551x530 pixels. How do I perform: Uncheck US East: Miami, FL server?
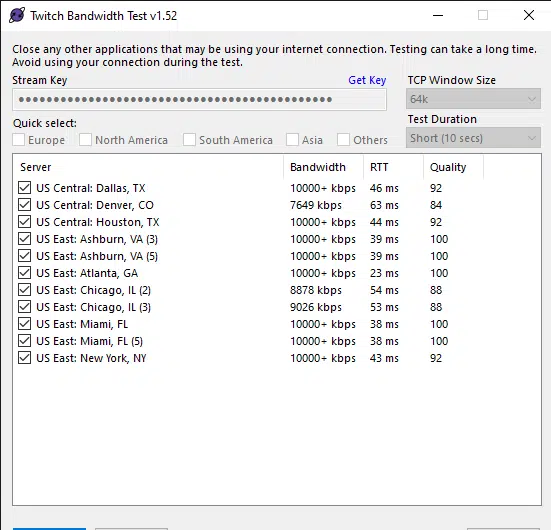click(24, 324)
